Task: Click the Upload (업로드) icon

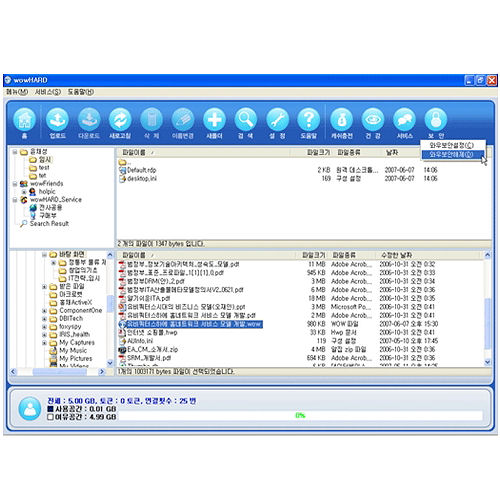Action: pos(57,120)
